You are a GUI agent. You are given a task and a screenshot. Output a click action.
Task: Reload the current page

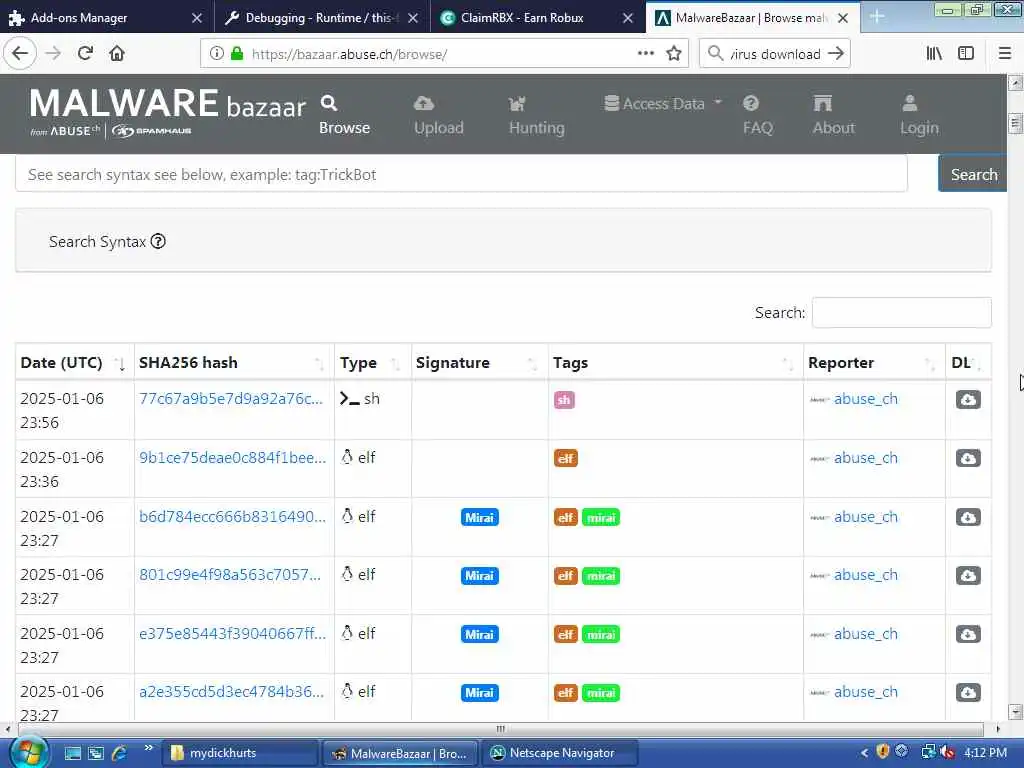tap(86, 54)
